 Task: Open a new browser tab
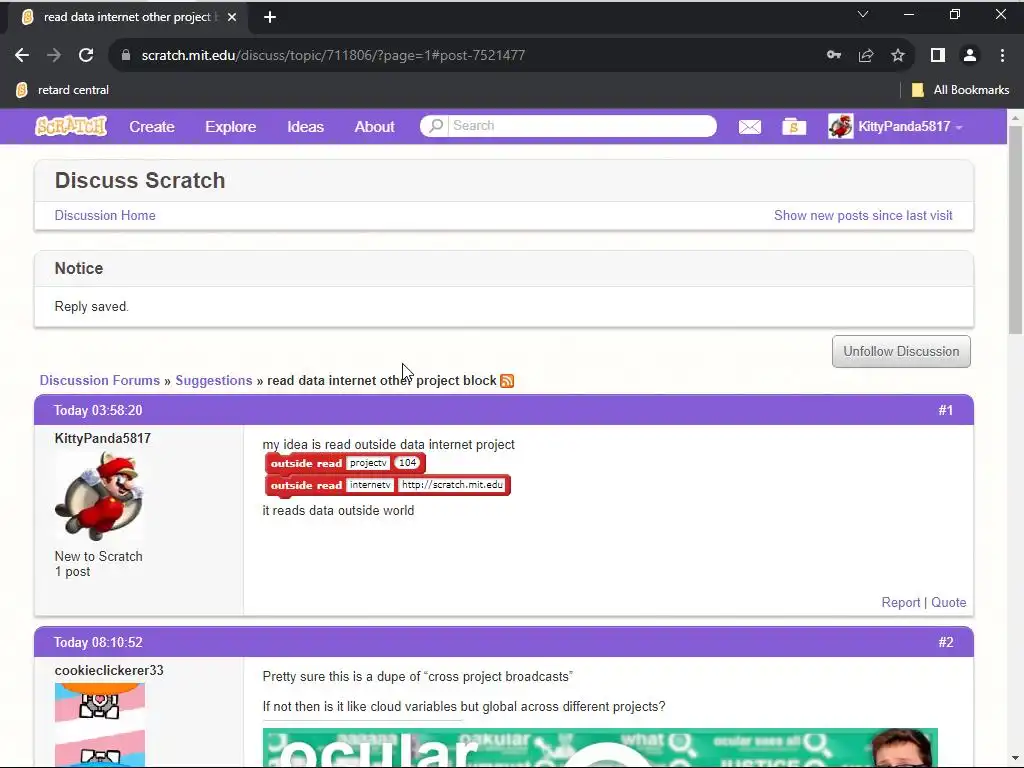tap(270, 18)
